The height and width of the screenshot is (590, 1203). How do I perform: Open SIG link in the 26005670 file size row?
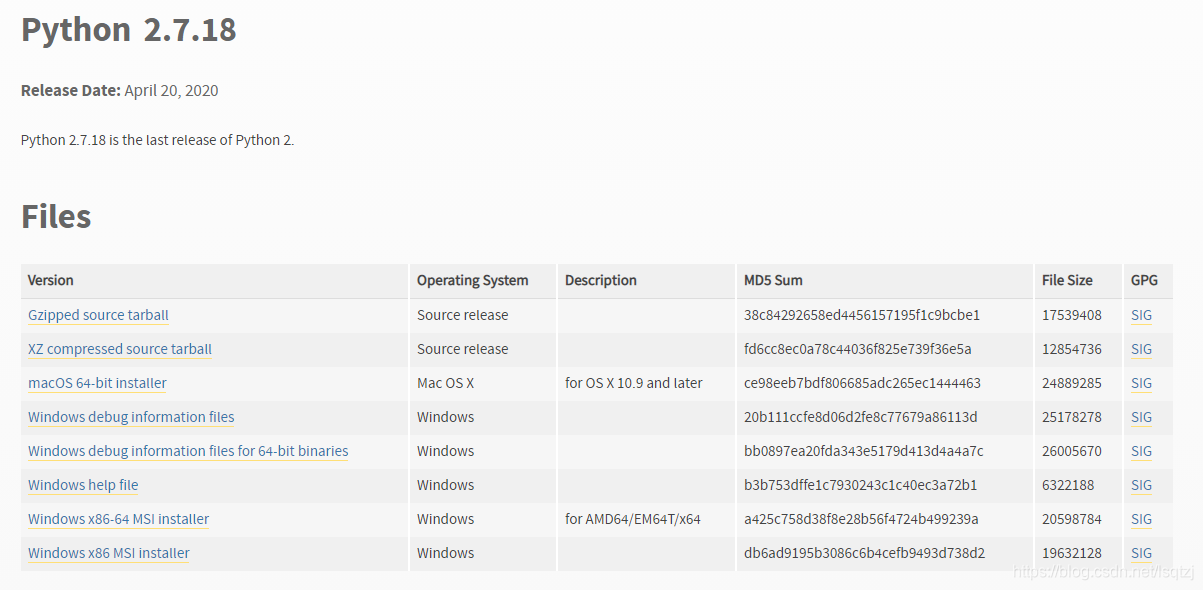[x=1141, y=451]
